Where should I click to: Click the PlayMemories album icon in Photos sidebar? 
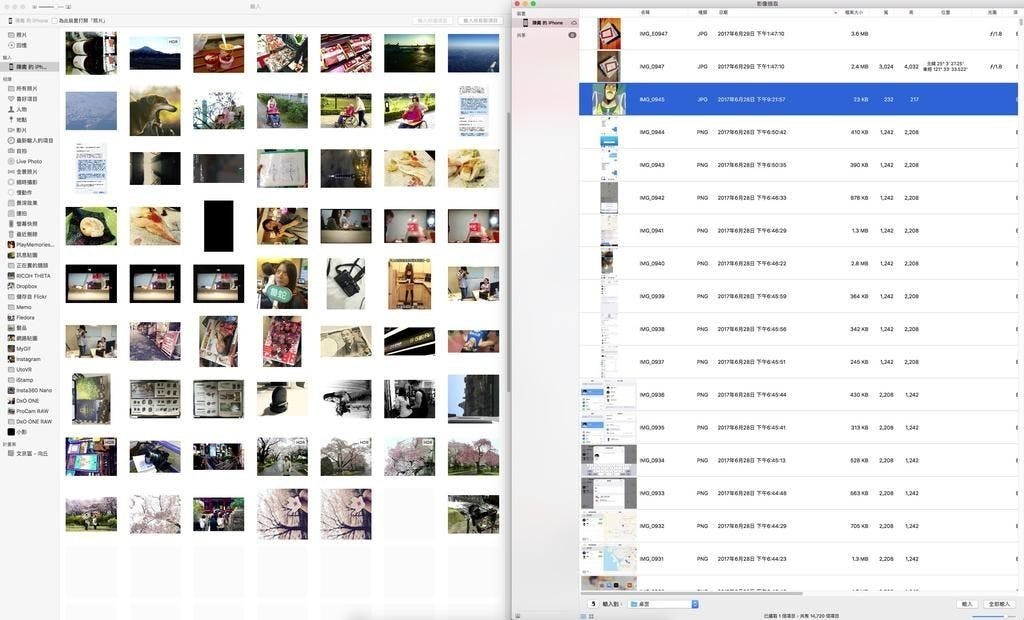11,244
